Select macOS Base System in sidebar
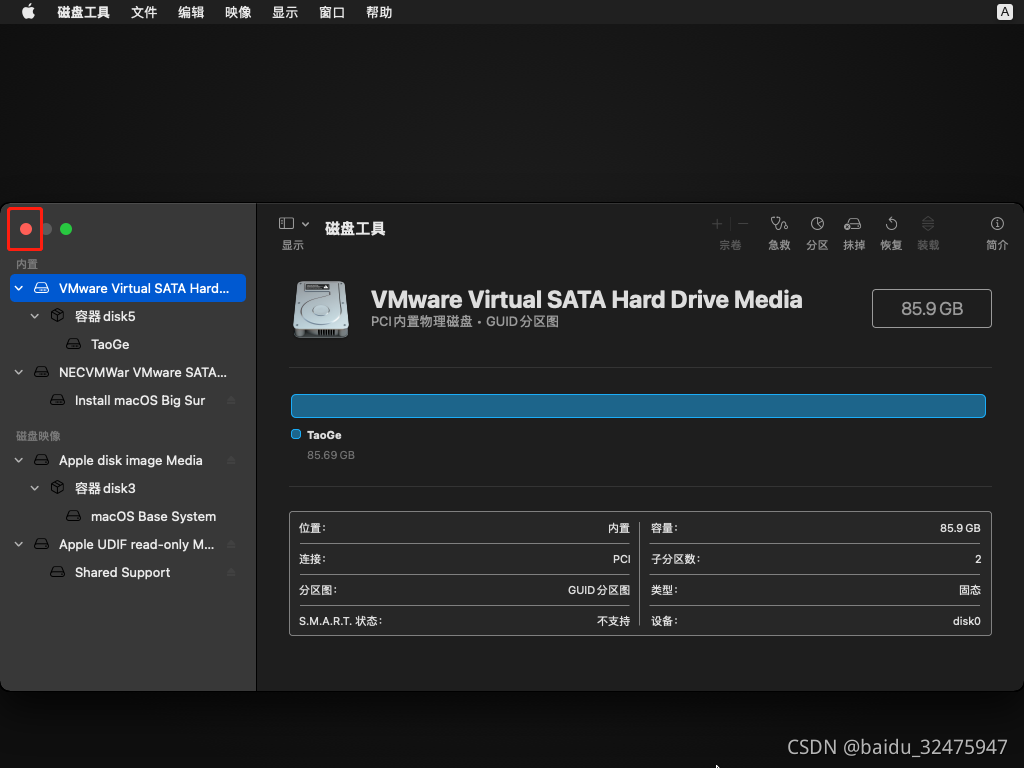The width and height of the screenshot is (1024, 768). tap(153, 516)
